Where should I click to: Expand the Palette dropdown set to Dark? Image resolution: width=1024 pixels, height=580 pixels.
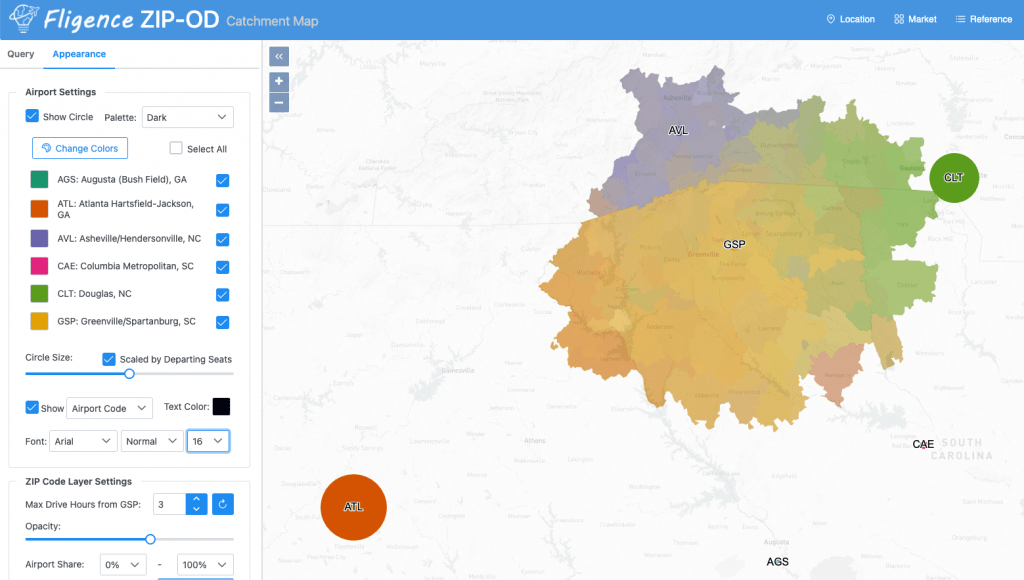pyautogui.click(x=187, y=117)
